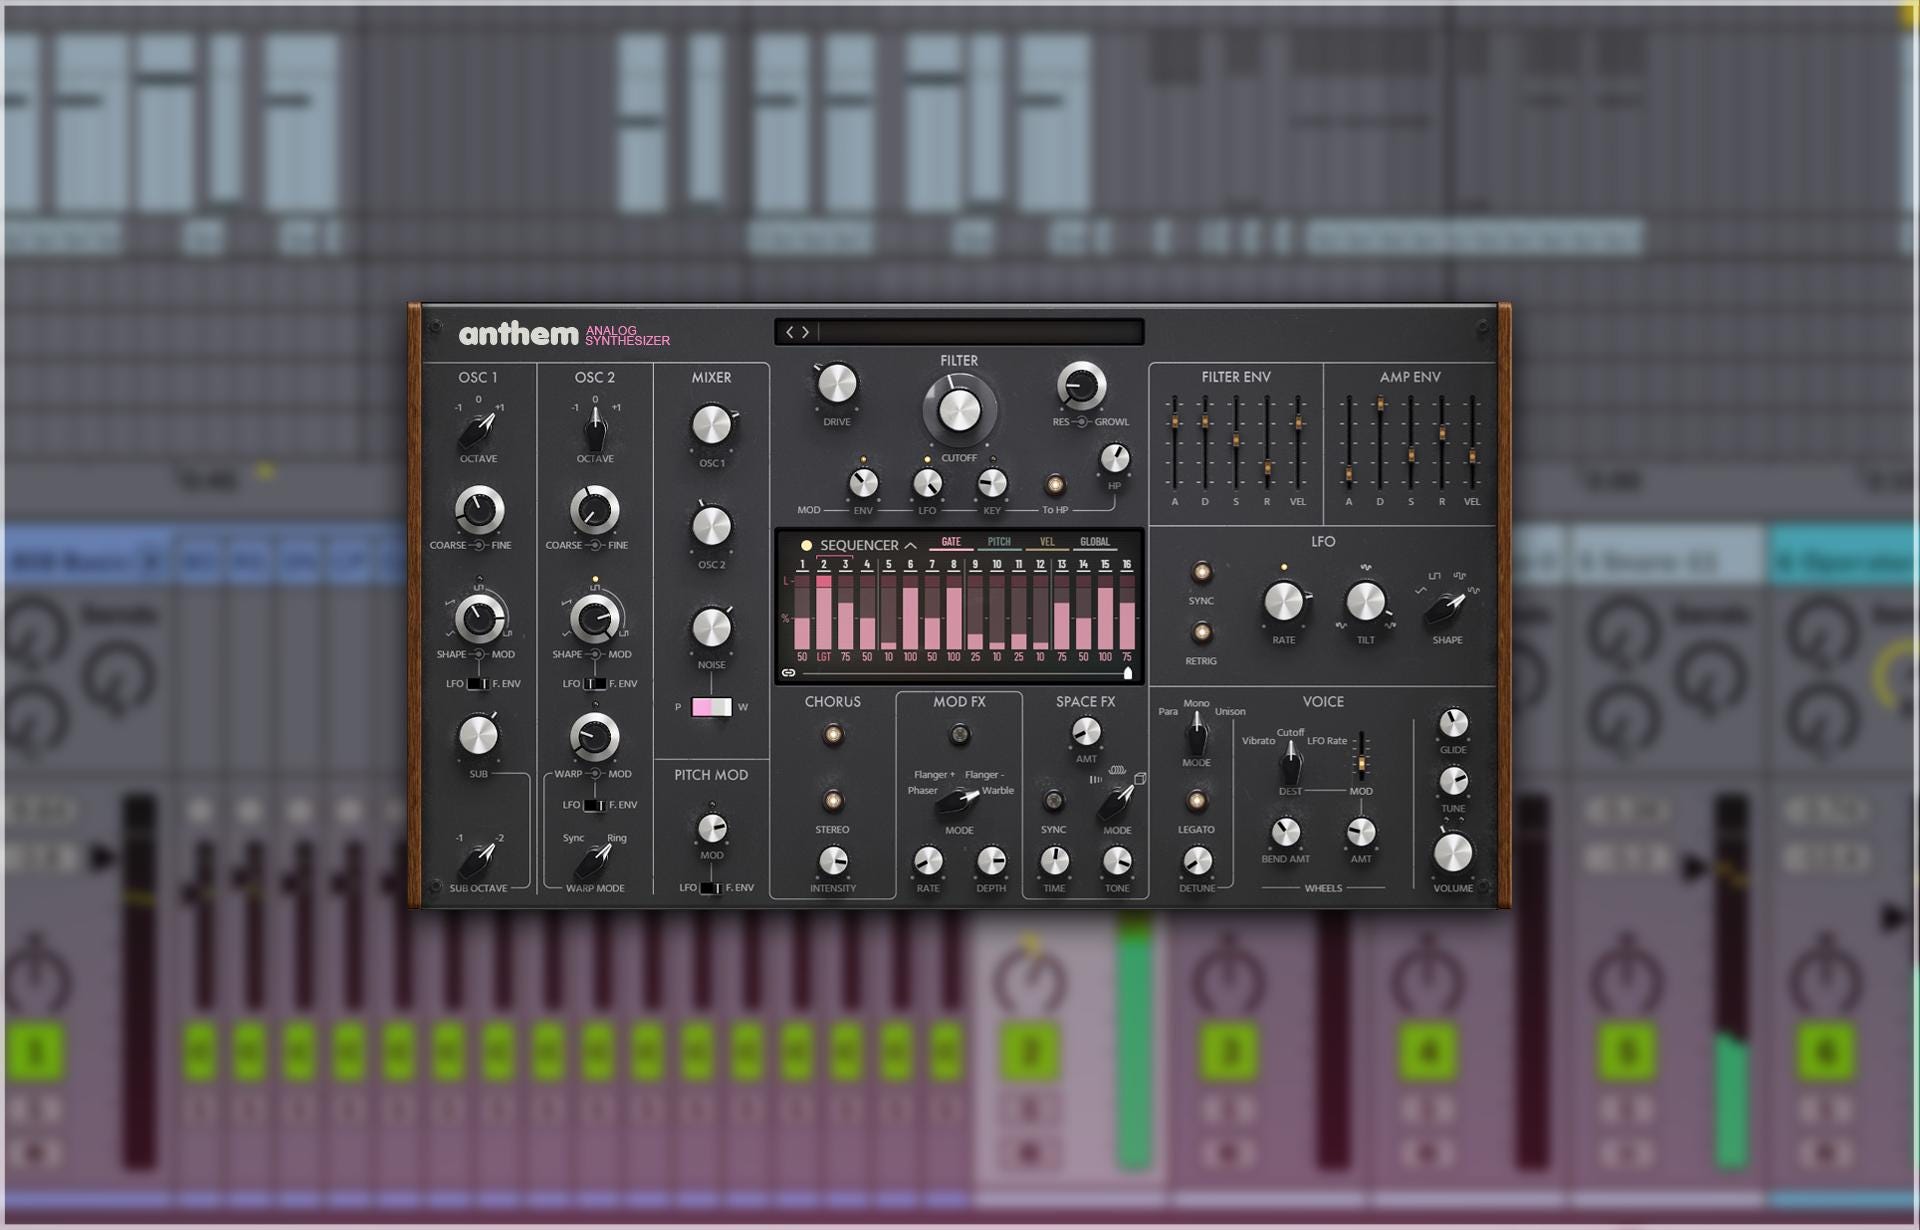This screenshot has width=1920, height=1230.
Task: Click the Pitch Mod amount knob
Action: click(x=712, y=828)
